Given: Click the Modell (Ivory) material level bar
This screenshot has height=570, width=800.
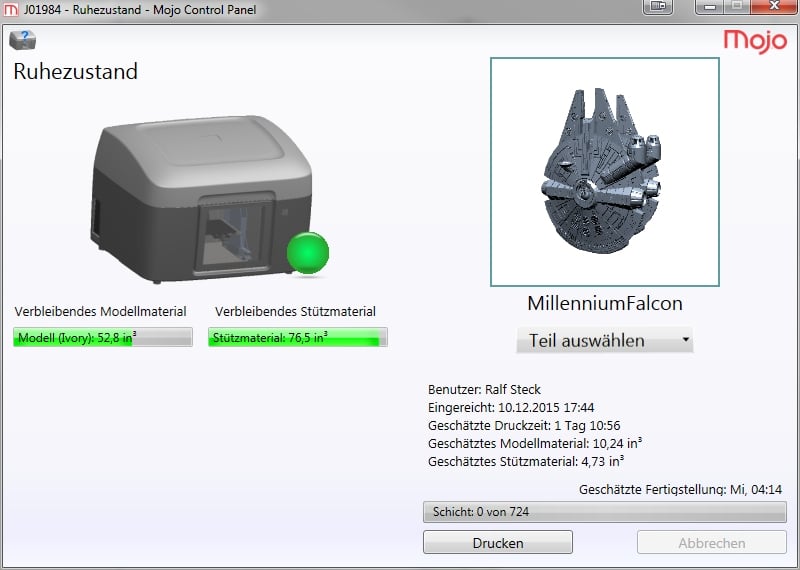Looking at the screenshot, I should 103,337.
